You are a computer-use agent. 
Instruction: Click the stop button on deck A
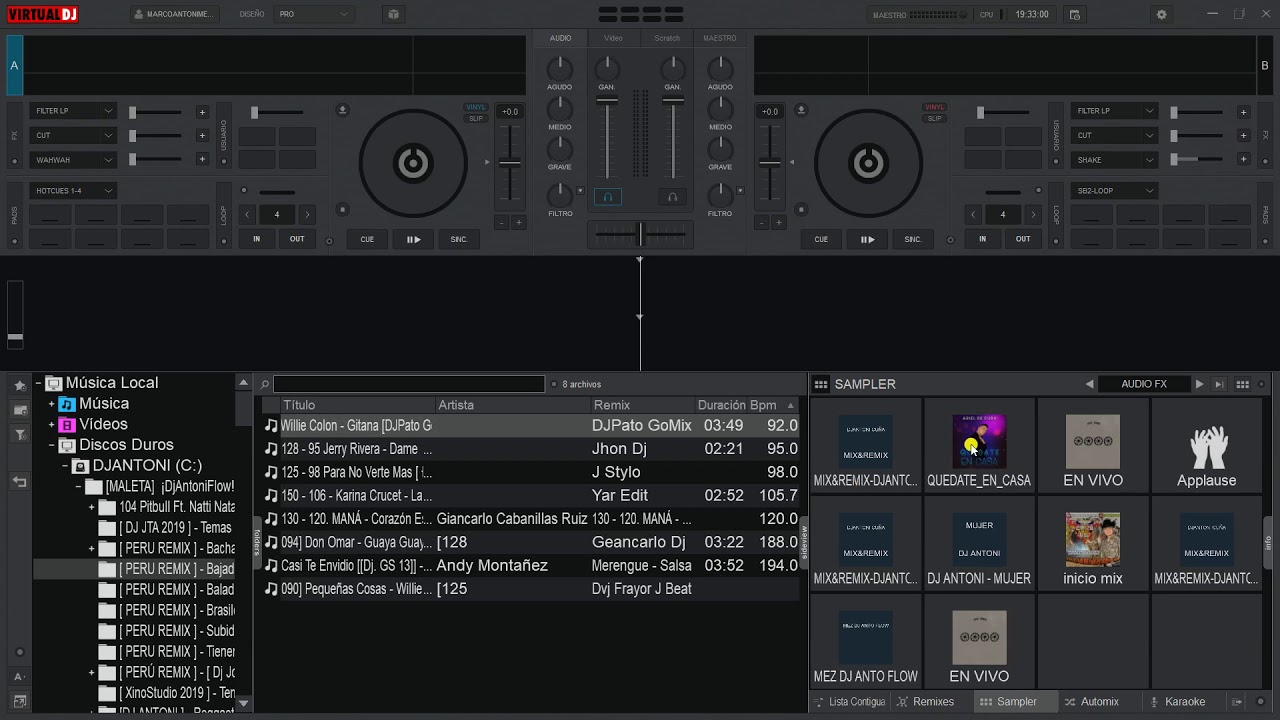[x=343, y=209]
